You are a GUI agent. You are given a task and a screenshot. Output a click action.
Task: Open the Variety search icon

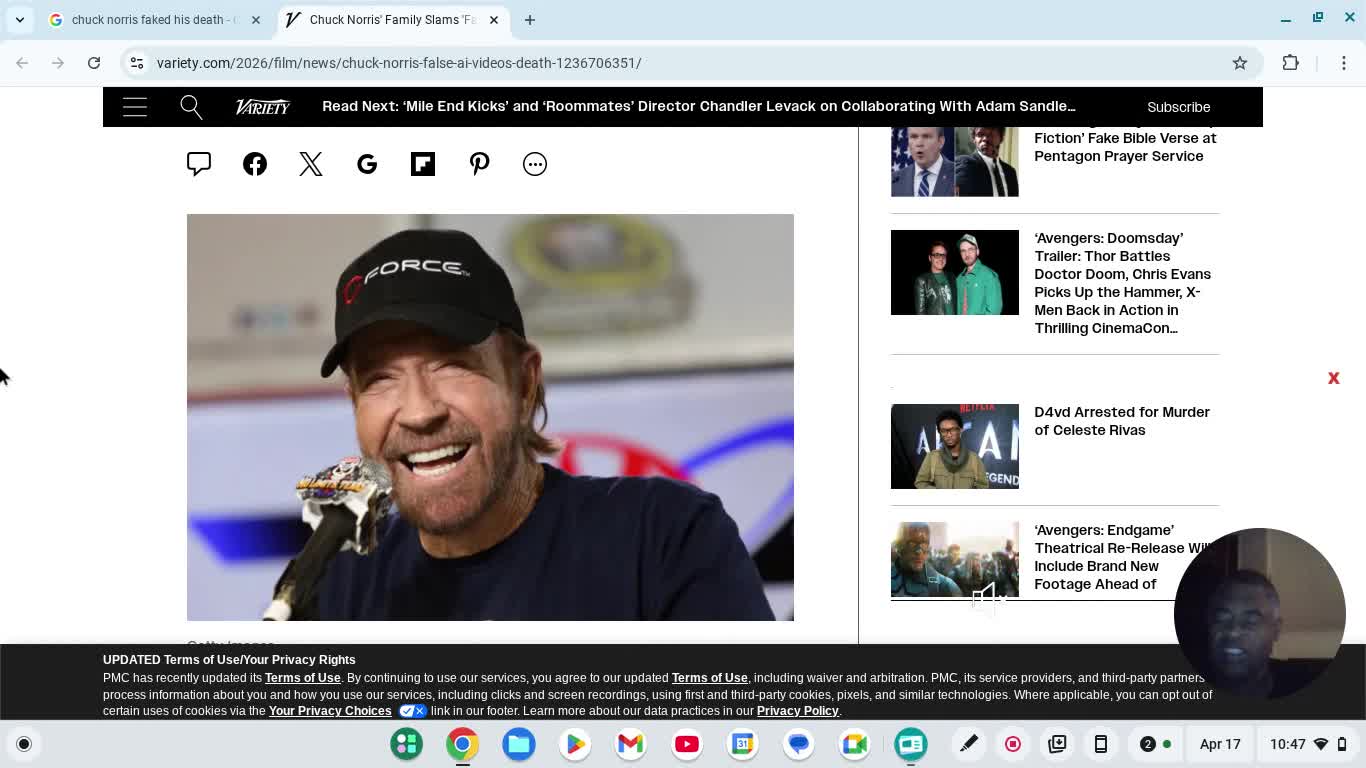click(191, 107)
